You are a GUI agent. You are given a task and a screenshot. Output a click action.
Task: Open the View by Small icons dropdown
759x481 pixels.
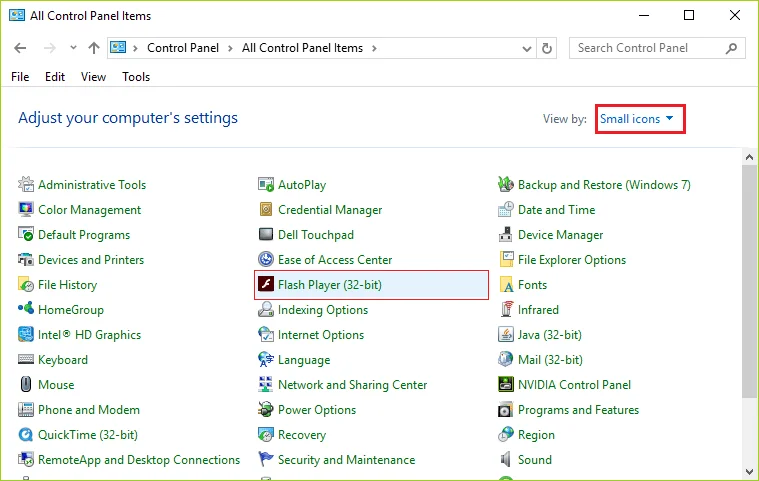point(637,119)
